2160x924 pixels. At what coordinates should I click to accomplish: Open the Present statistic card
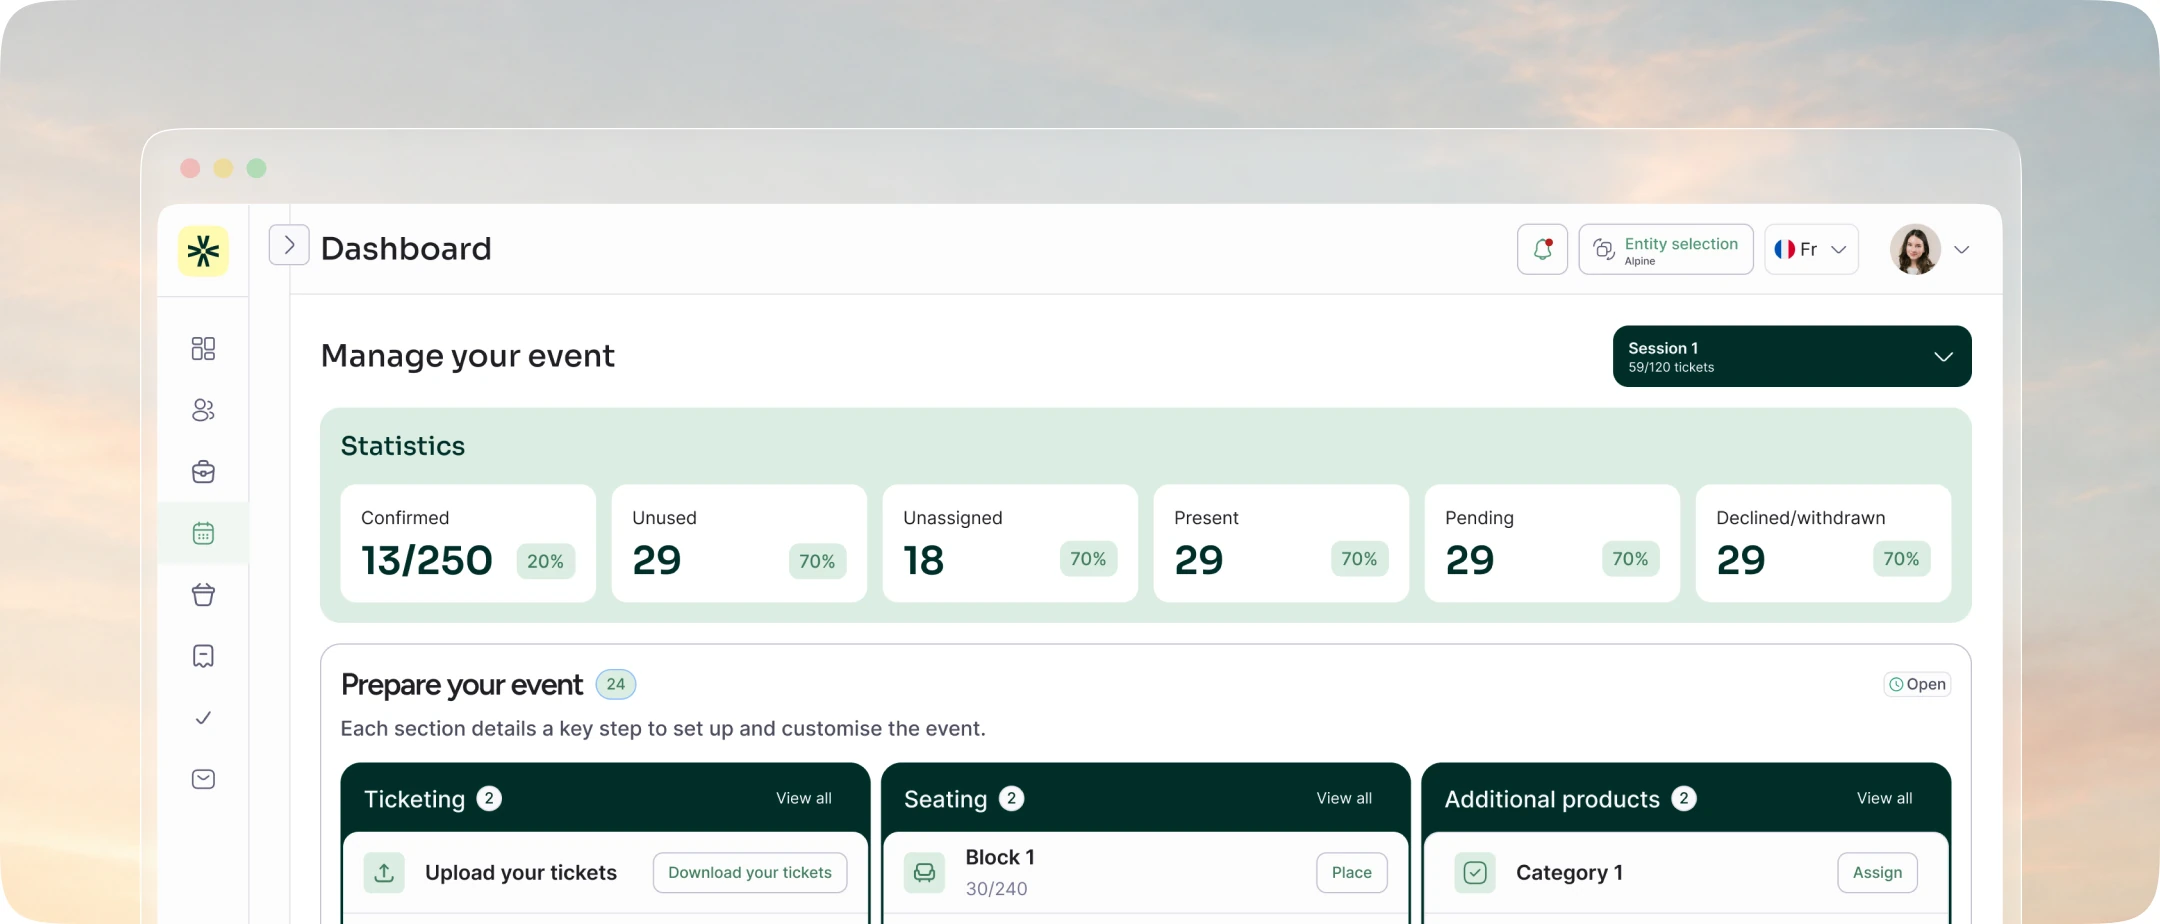1281,543
